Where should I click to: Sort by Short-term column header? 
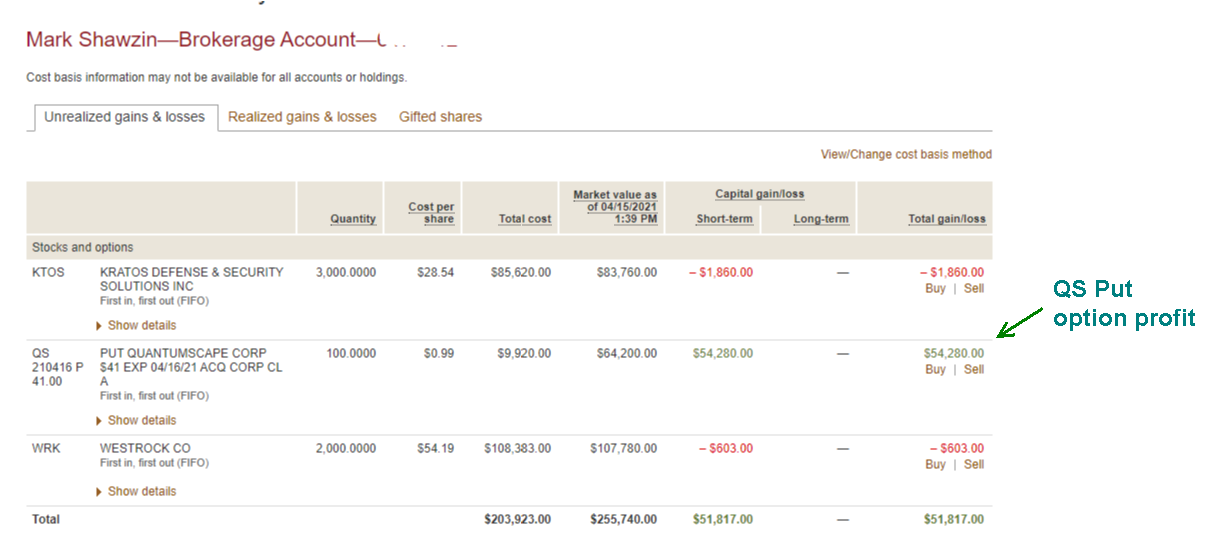724,219
